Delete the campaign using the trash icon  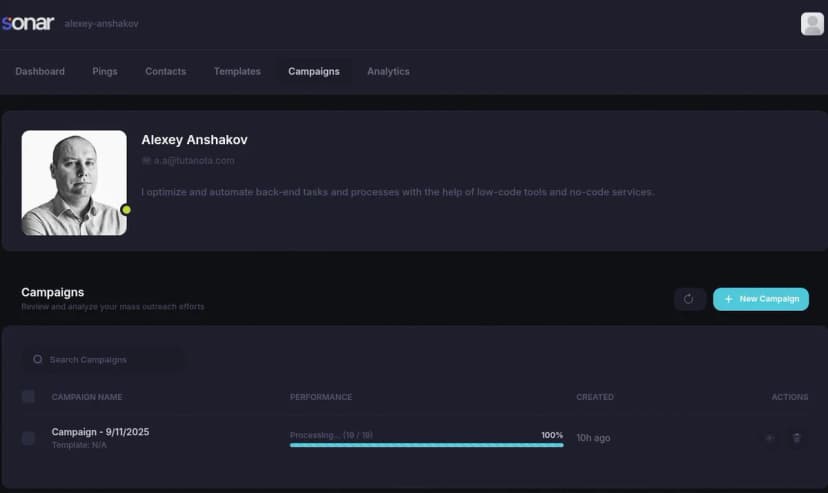click(797, 438)
